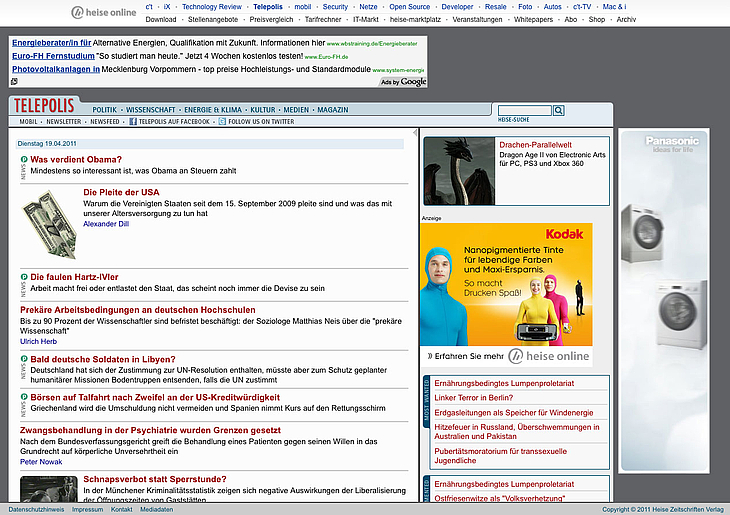Click the small icon under the Google ads
Viewport: 730px width, 515px height.
(x=14, y=81)
